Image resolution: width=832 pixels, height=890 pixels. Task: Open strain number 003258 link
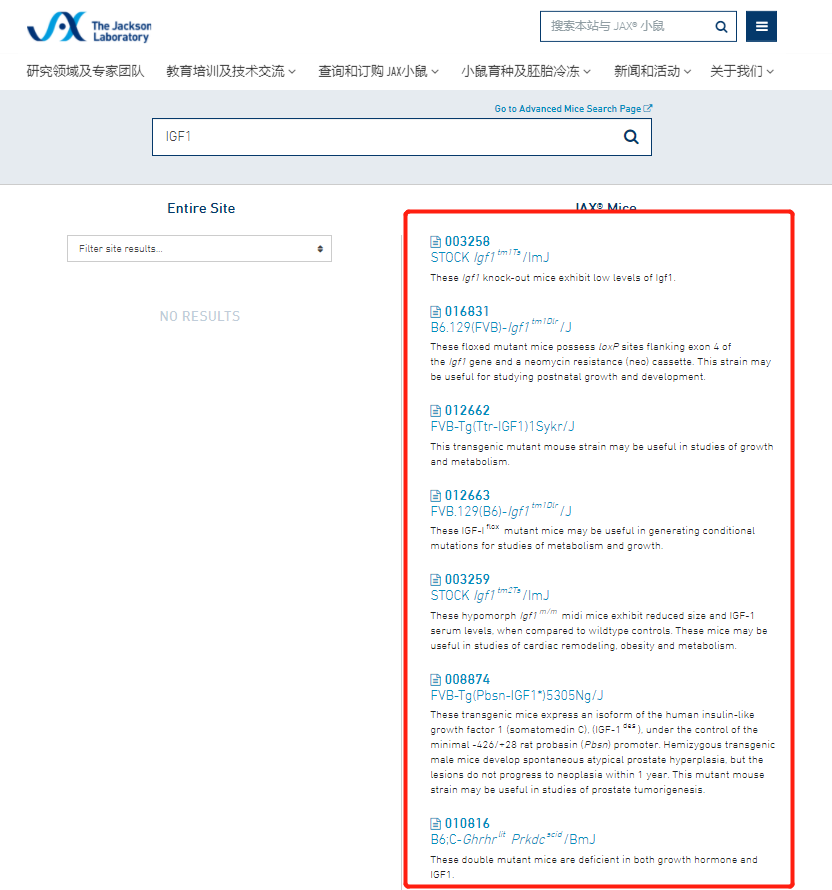point(467,242)
